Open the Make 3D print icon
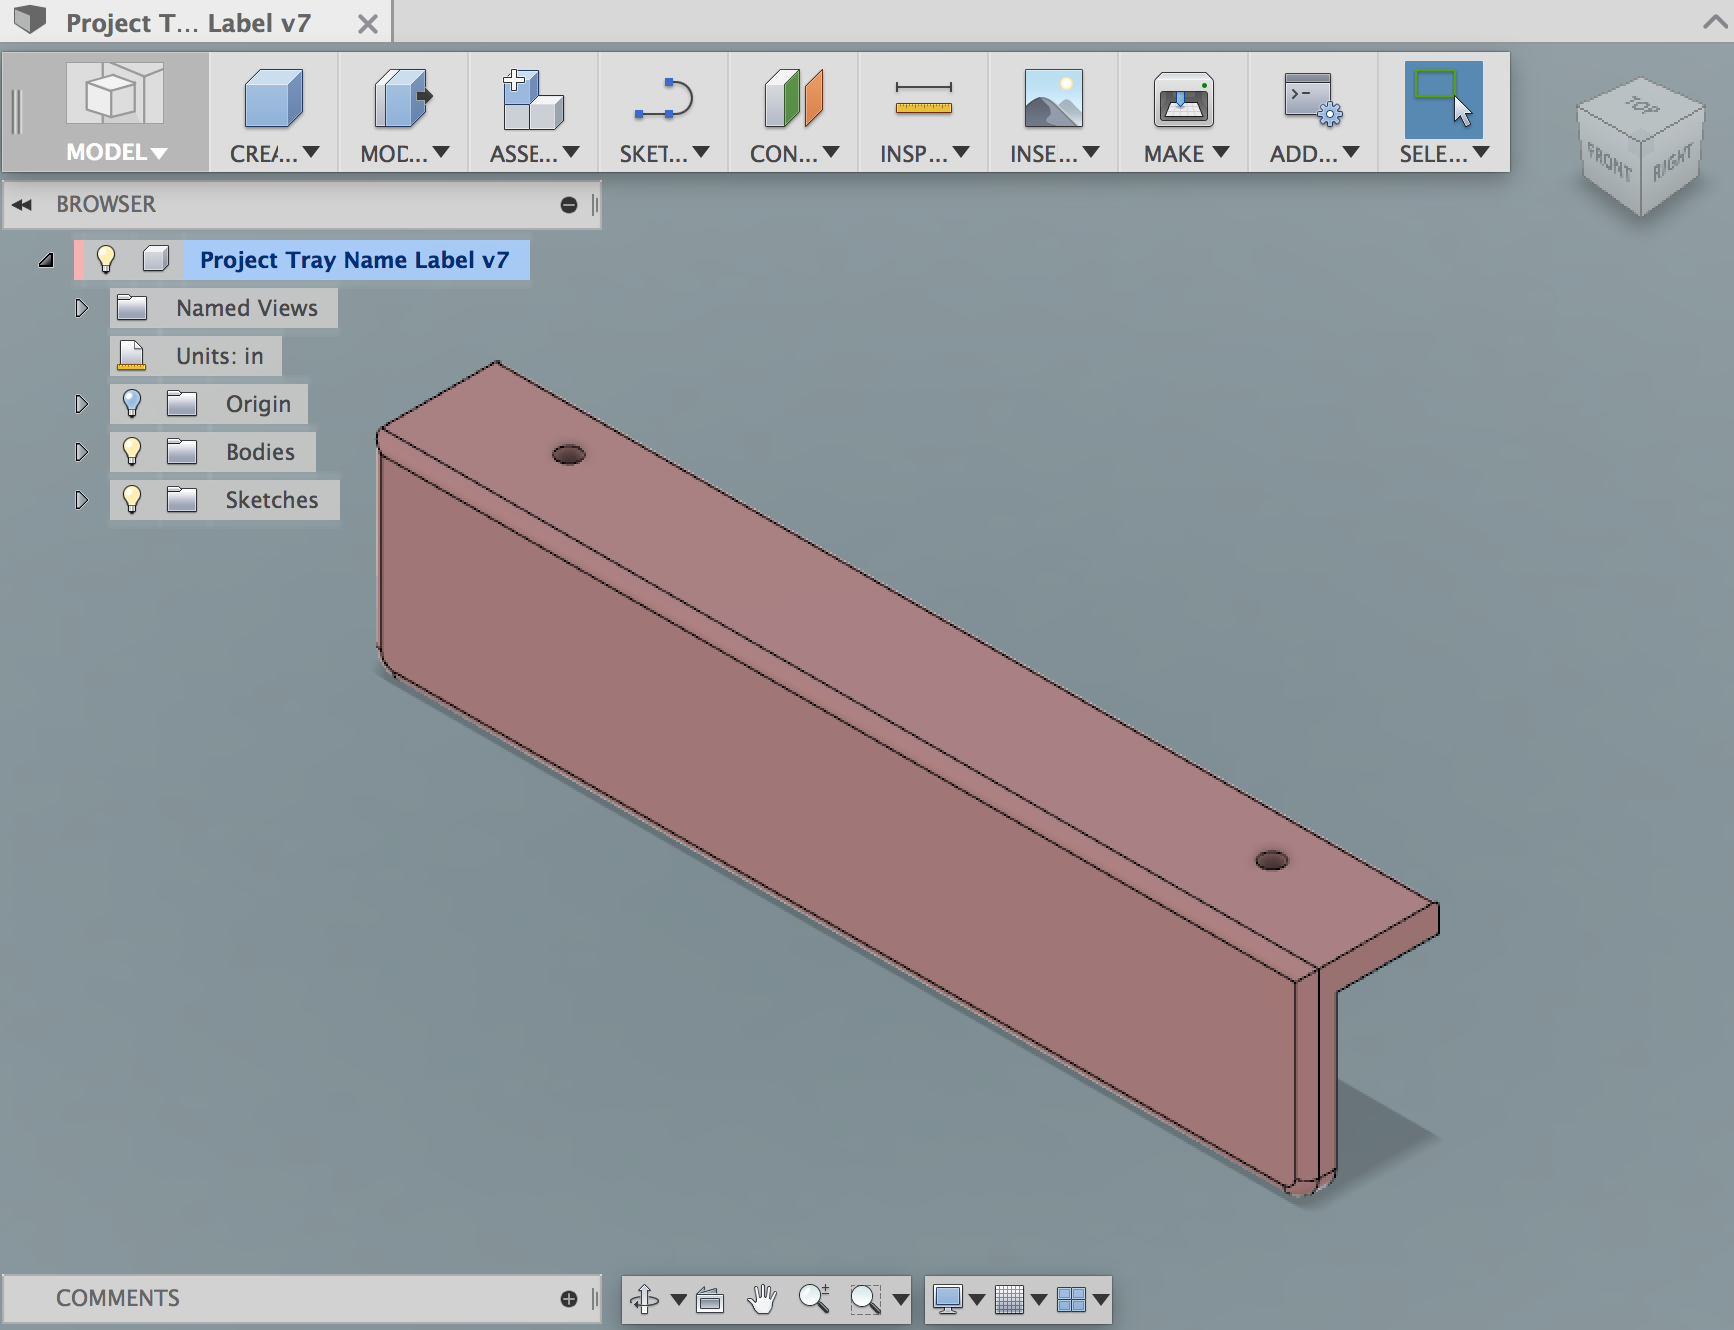Viewport: 1734px width, 1330px height. click(x=1183, y=99)
